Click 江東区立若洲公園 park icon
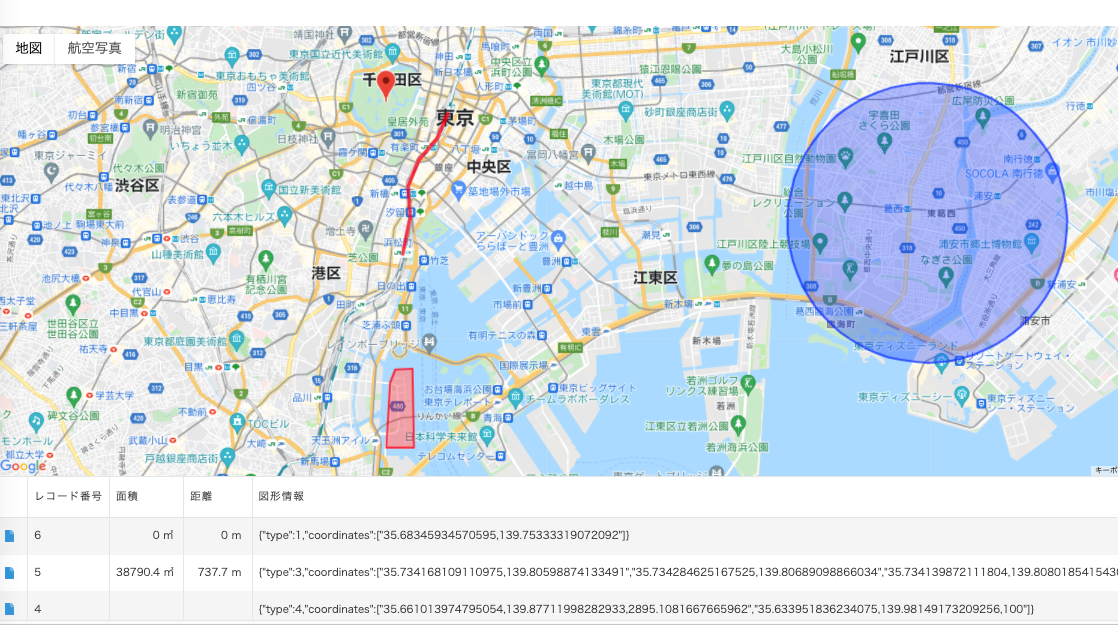The width and height of the screenshot is (1118, 625). (x=739, y=425)
